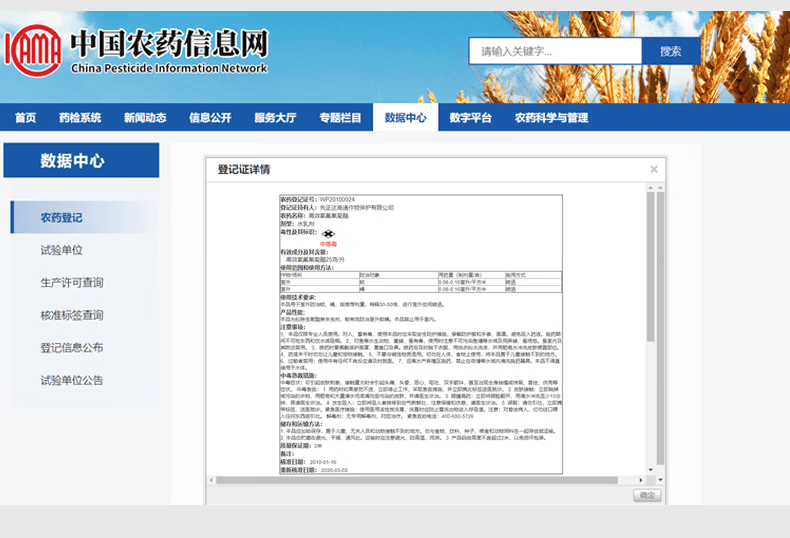790x538 pixels.
Task: Open 服务大厅 in the nav bar
Action: (x=275, y=118)
